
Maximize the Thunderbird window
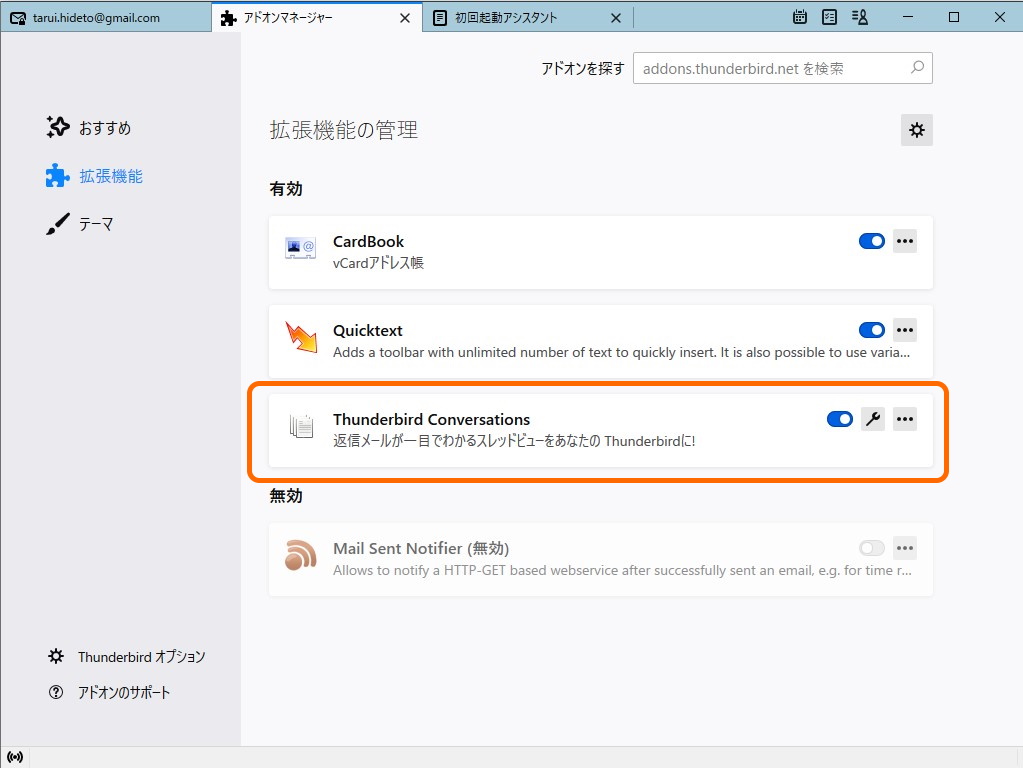coord(954,17)
